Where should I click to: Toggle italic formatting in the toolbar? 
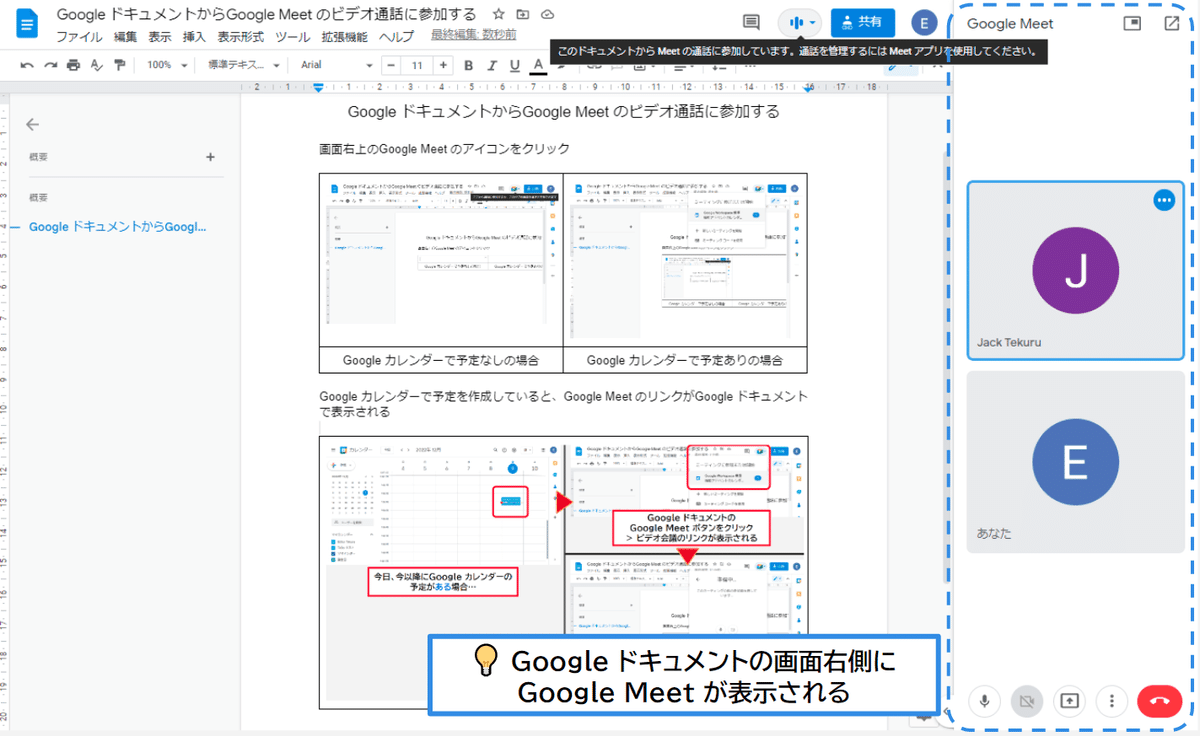tap(491, 65)
